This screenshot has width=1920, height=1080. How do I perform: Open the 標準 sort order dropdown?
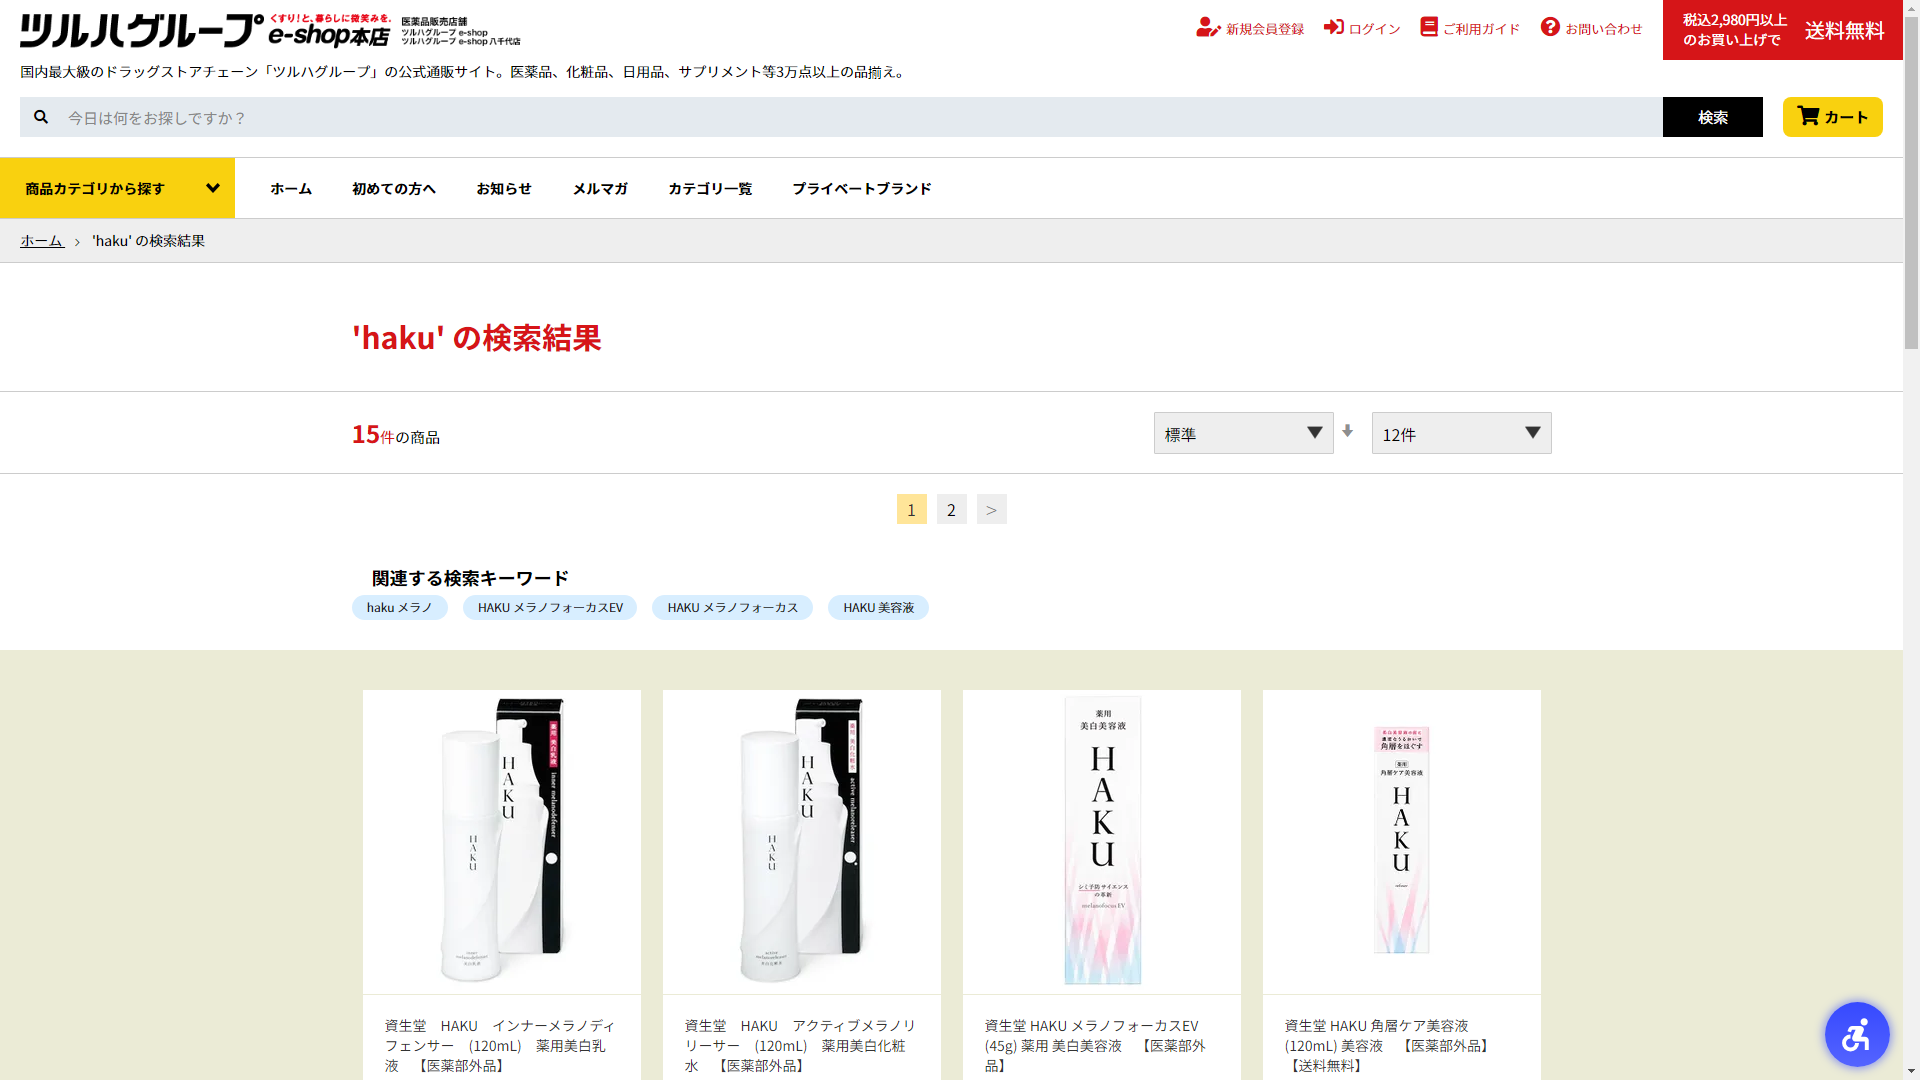point(1243,433)
